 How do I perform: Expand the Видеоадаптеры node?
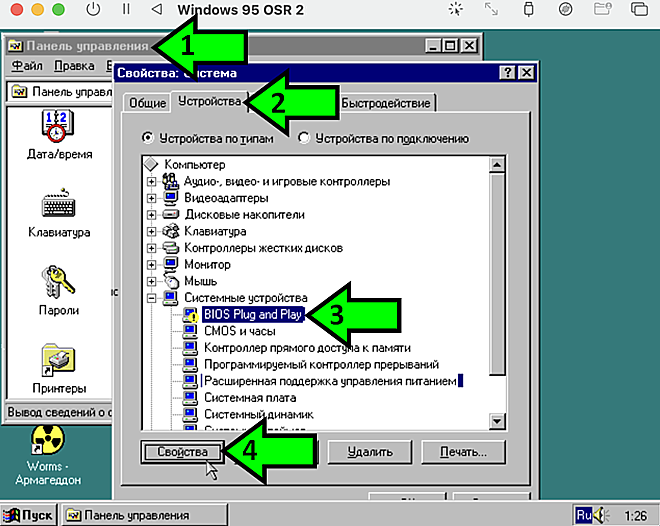(x=152, y=198)
